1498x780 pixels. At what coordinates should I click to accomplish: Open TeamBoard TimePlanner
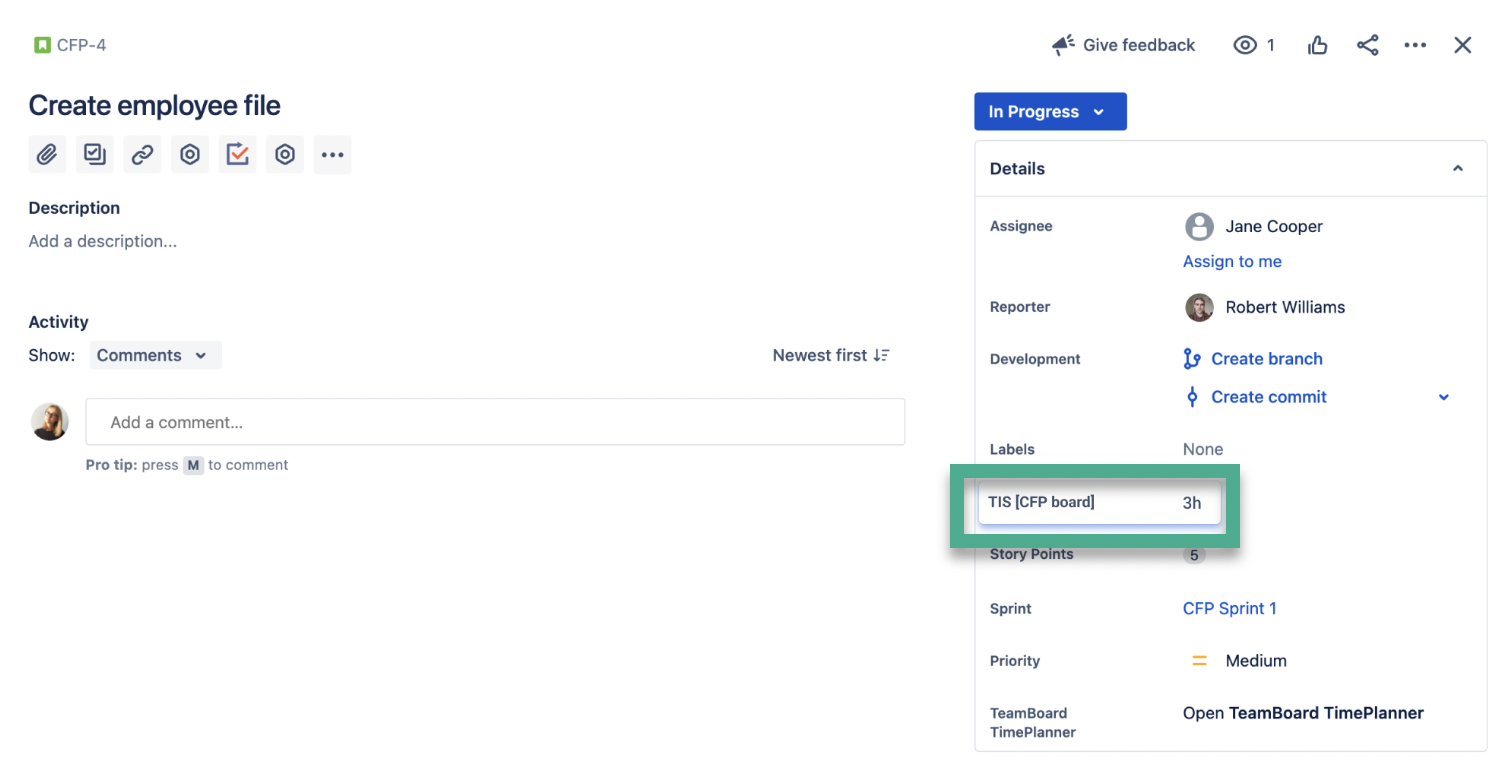click(x=1302, y=713)
